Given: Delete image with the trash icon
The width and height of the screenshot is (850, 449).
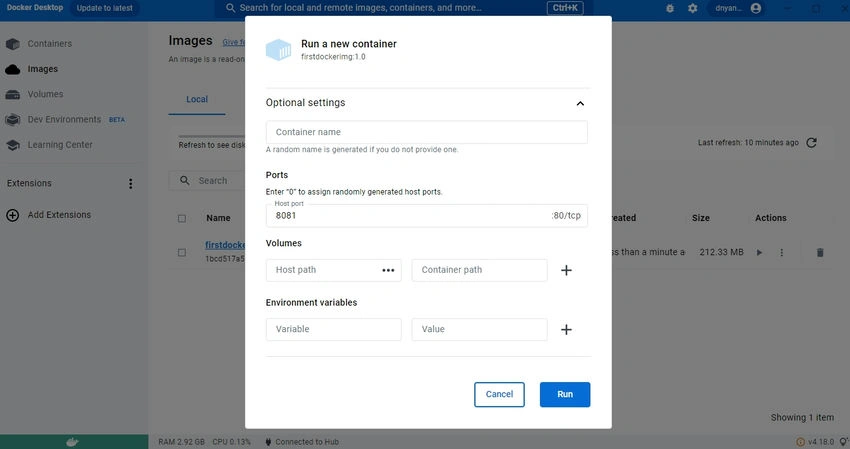Looking at the screenshot, I should 820,252.
